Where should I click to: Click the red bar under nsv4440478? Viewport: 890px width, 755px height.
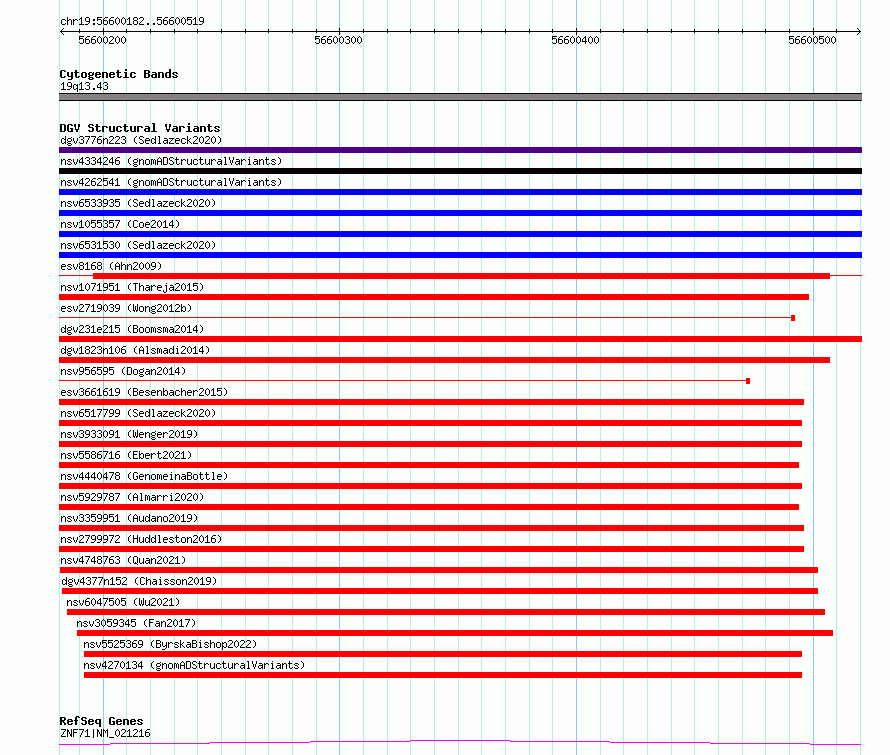tap(430, 486)
